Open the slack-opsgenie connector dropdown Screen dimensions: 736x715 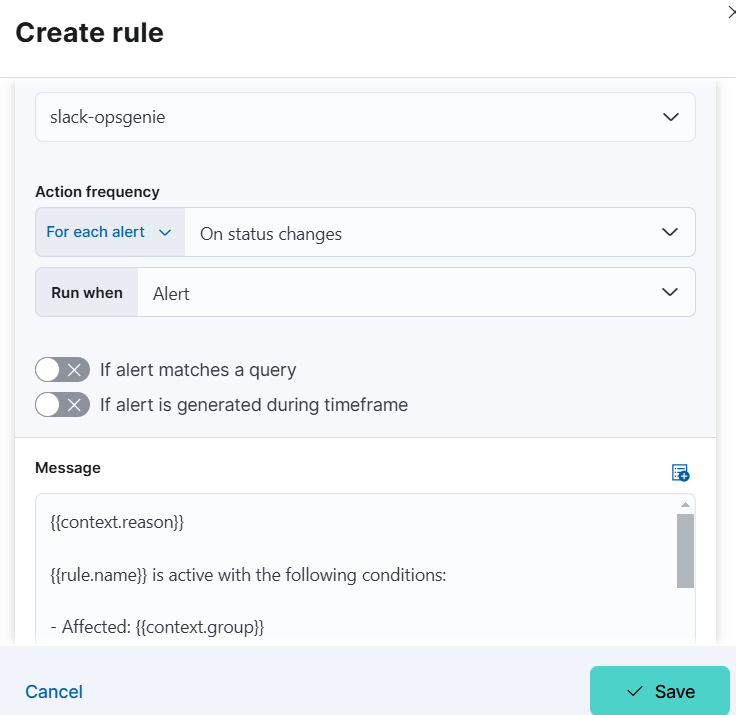[x=365, y=117]
